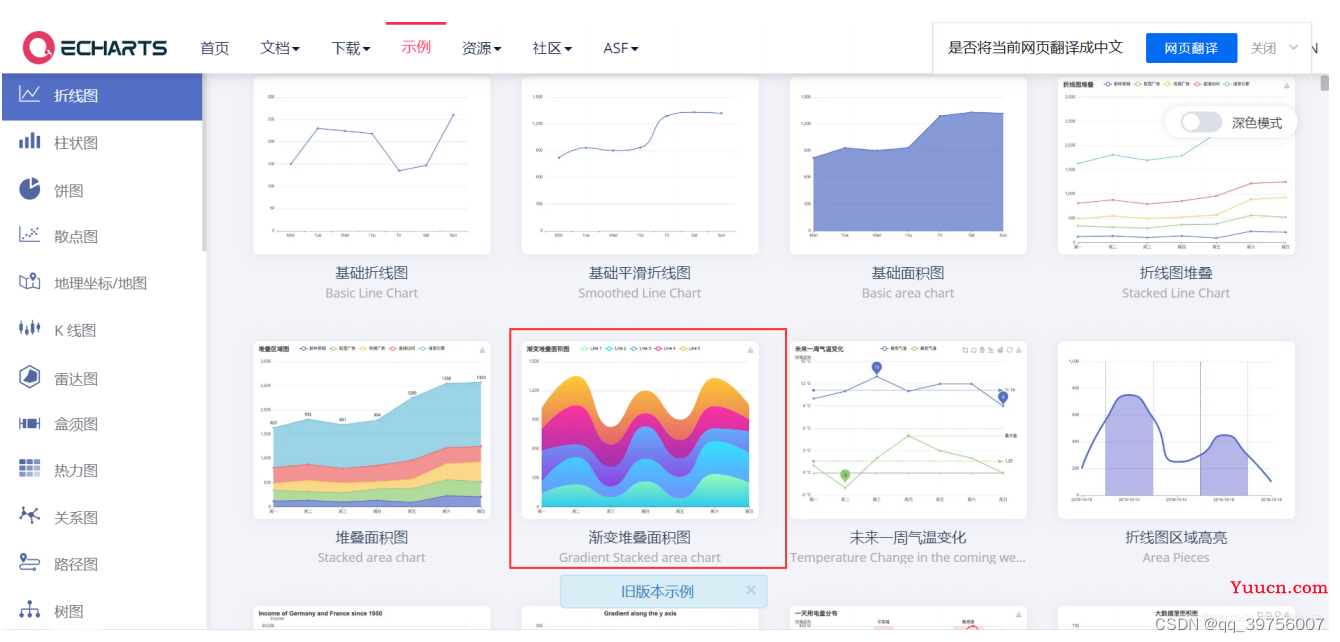This screenshot has height=642, width=1340.
Task: Click the ECharts logo
Action: (x=95, y=47)
